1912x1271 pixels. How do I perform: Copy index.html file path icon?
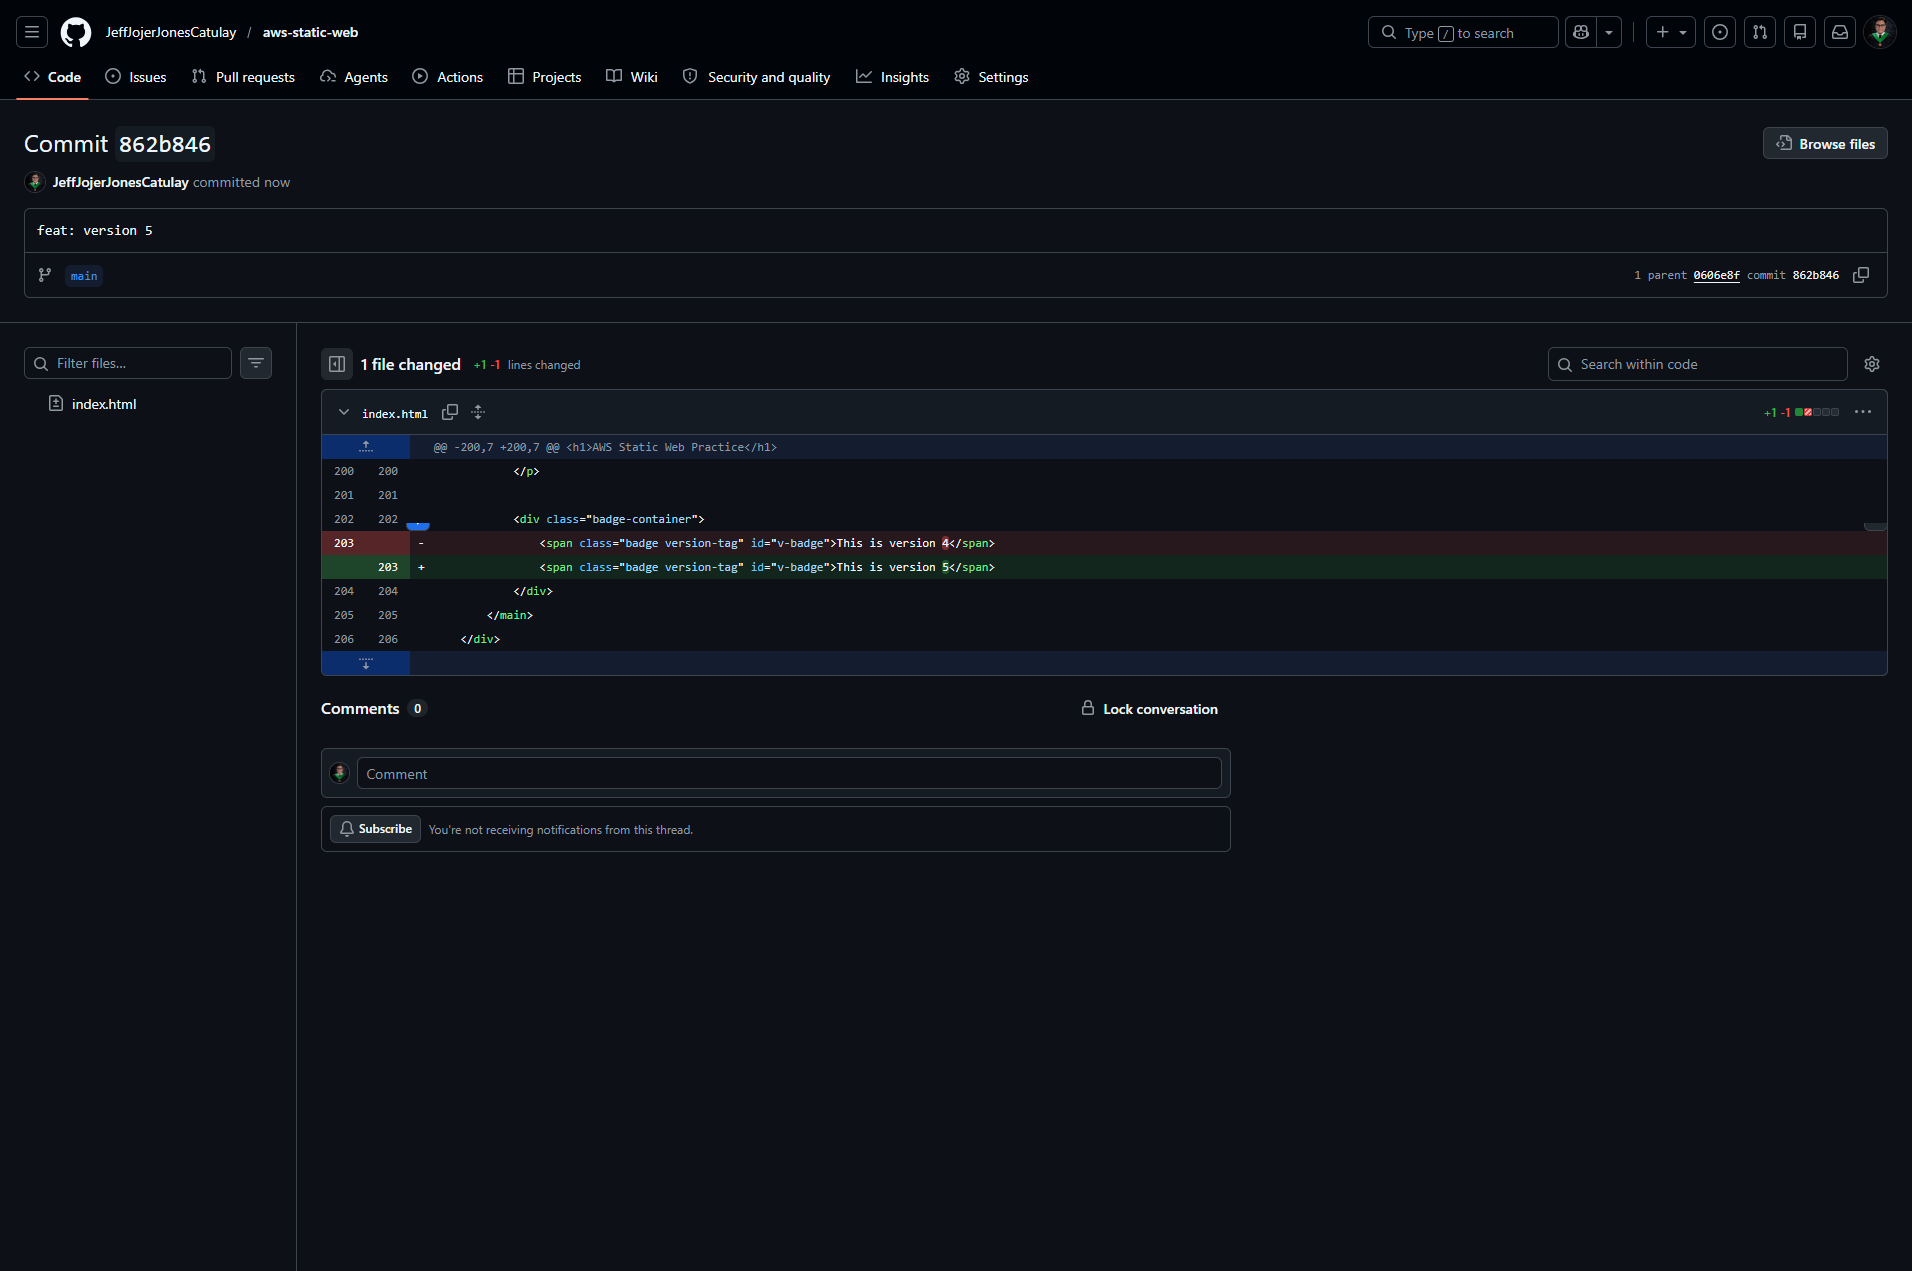click(450, 412)
